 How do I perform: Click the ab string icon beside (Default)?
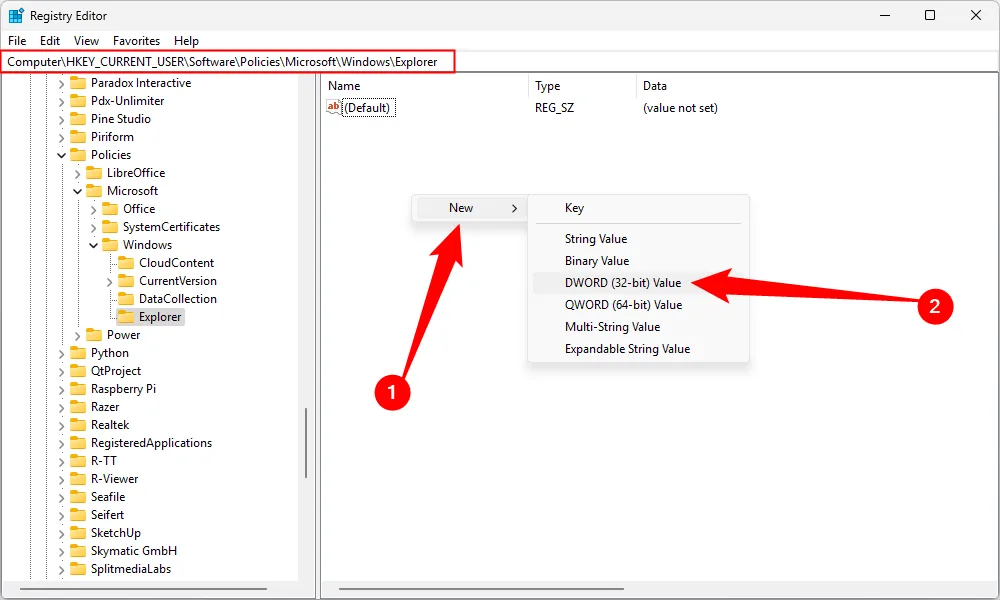pyautogui.click(x=331, y=107)
